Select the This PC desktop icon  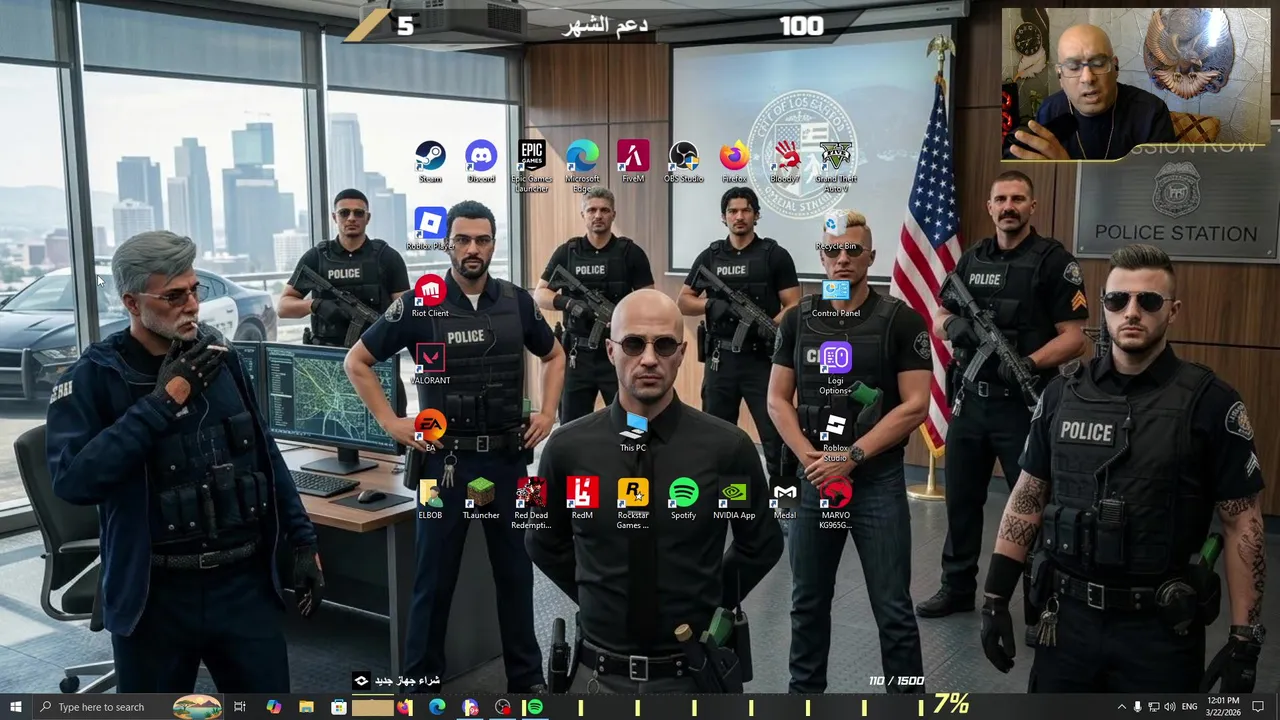click(633, 431)
